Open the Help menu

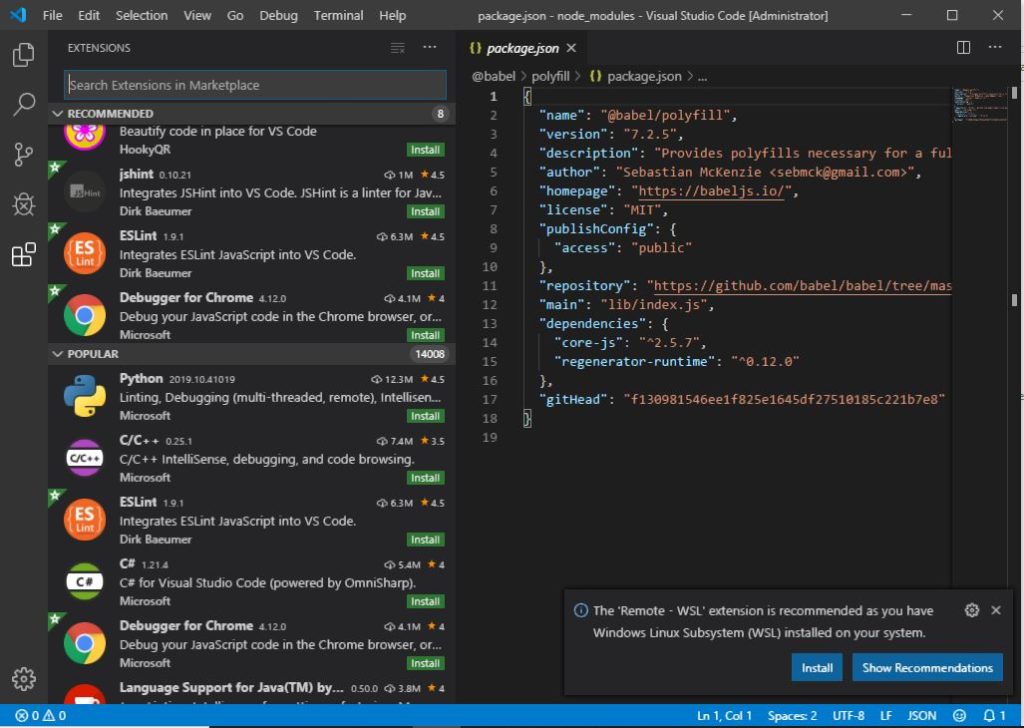tap(392, 15)
